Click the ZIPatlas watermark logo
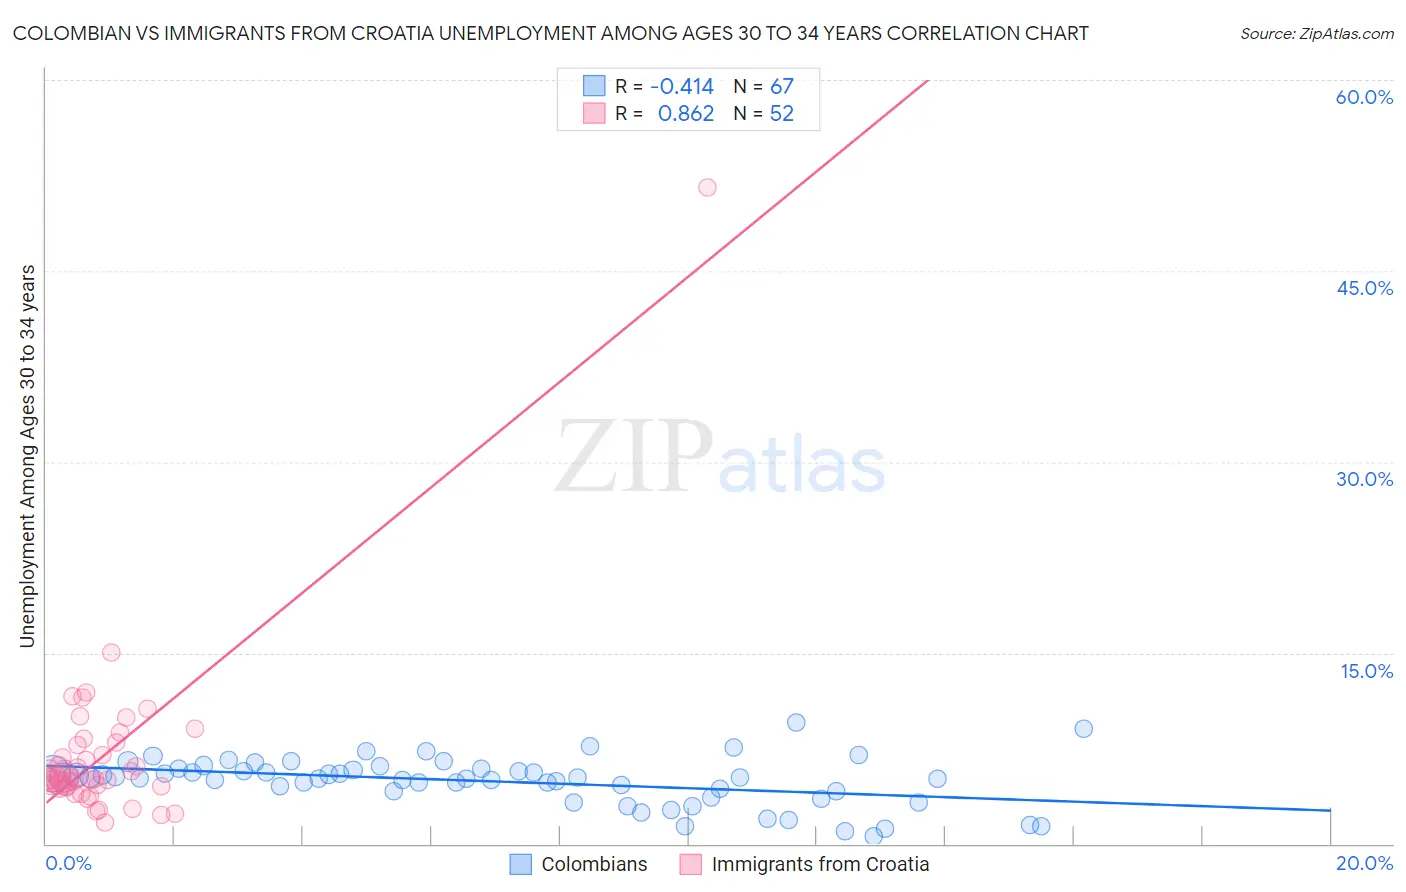Image resolution: width=1406 pixels, height=892 pixels. click(720, 458)
